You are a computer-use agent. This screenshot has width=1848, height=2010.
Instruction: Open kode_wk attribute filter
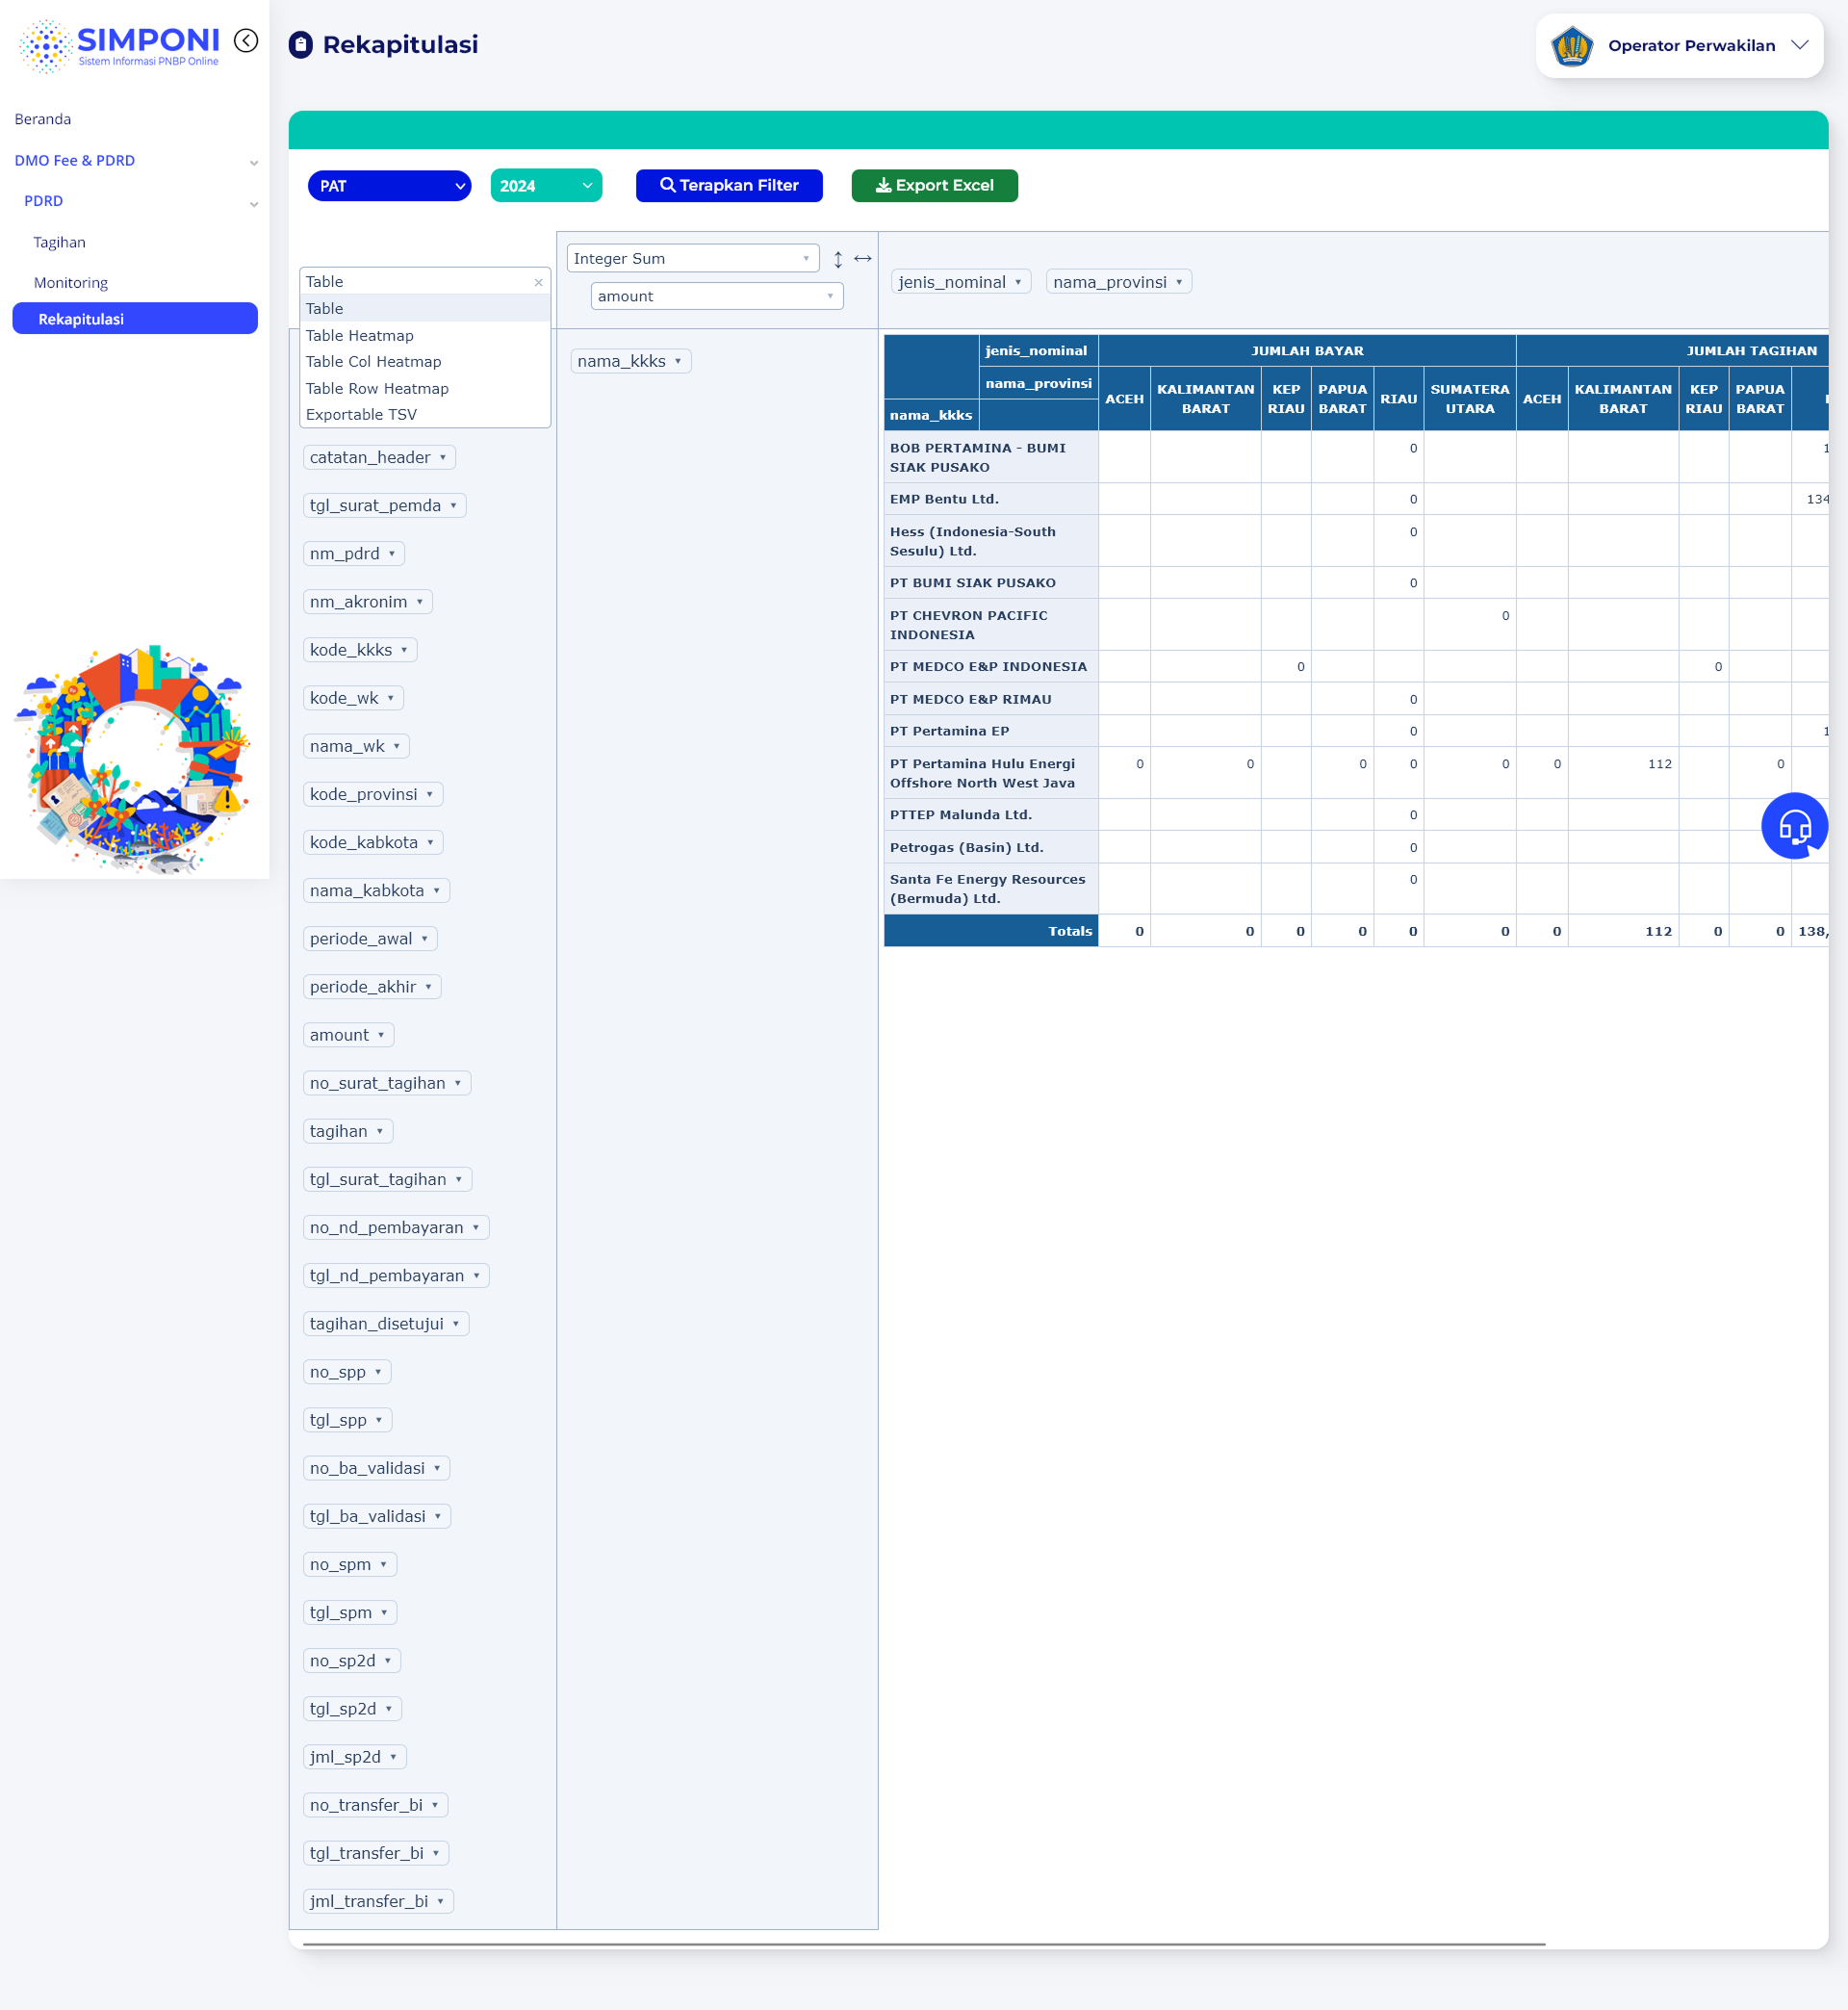[391, 698]
